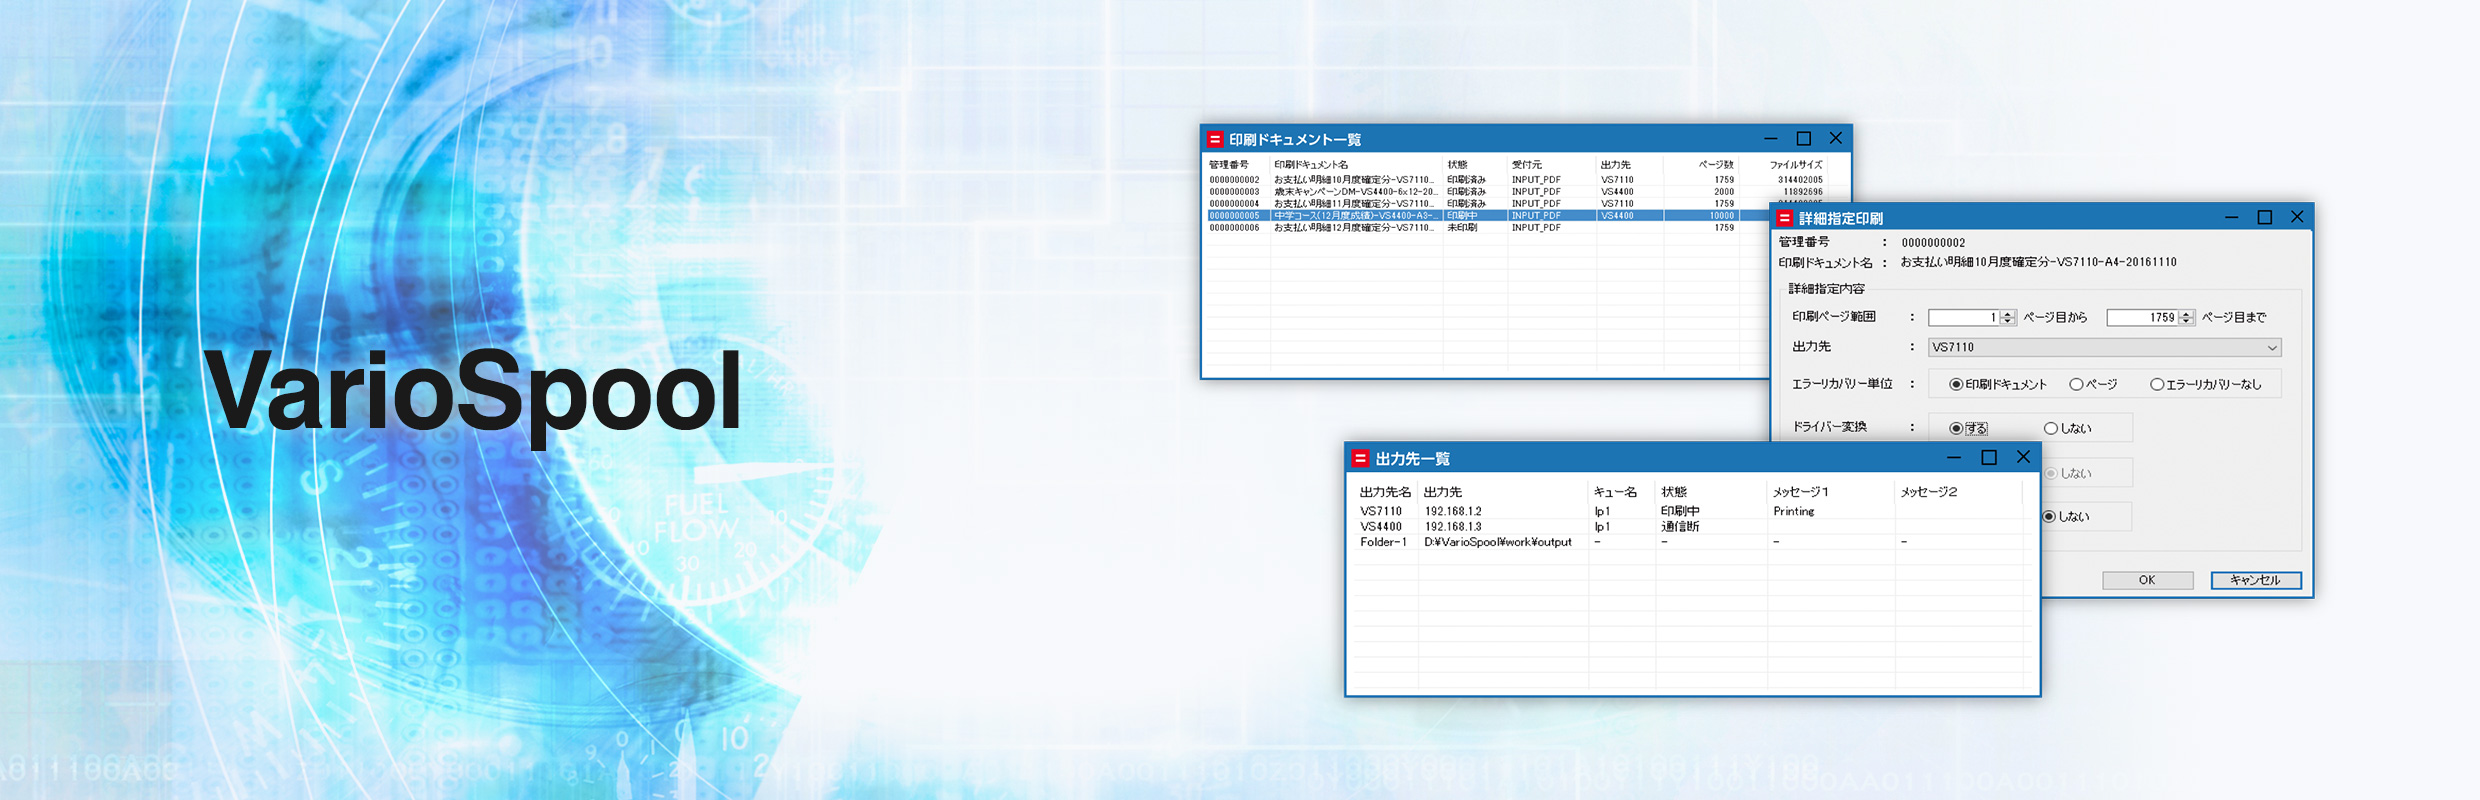2480x800 pixels.
Task: Click the red app icon in 印刷ドキュメント一覧 title bar
Action: point(1215,139)
